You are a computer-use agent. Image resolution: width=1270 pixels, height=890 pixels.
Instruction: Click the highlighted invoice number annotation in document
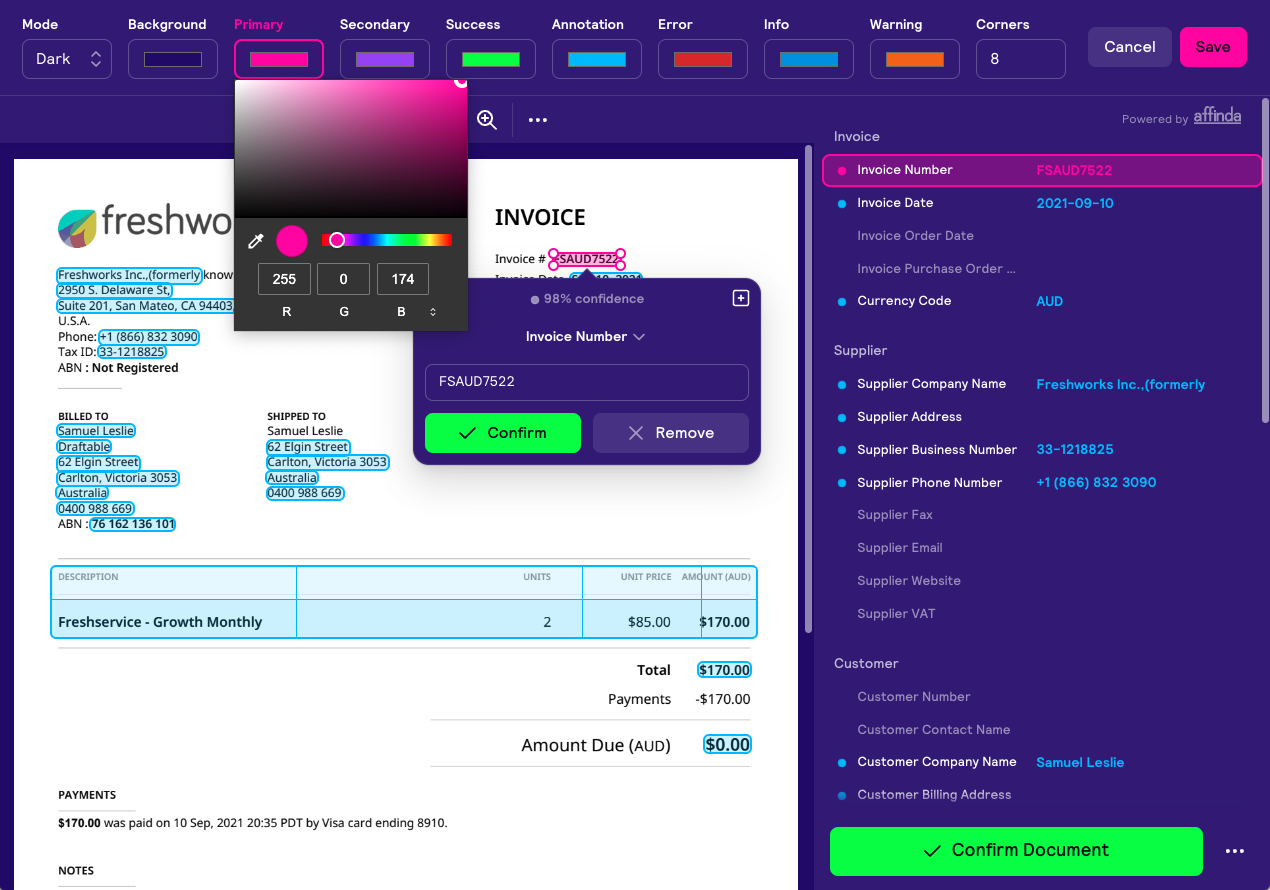[587, 259]
